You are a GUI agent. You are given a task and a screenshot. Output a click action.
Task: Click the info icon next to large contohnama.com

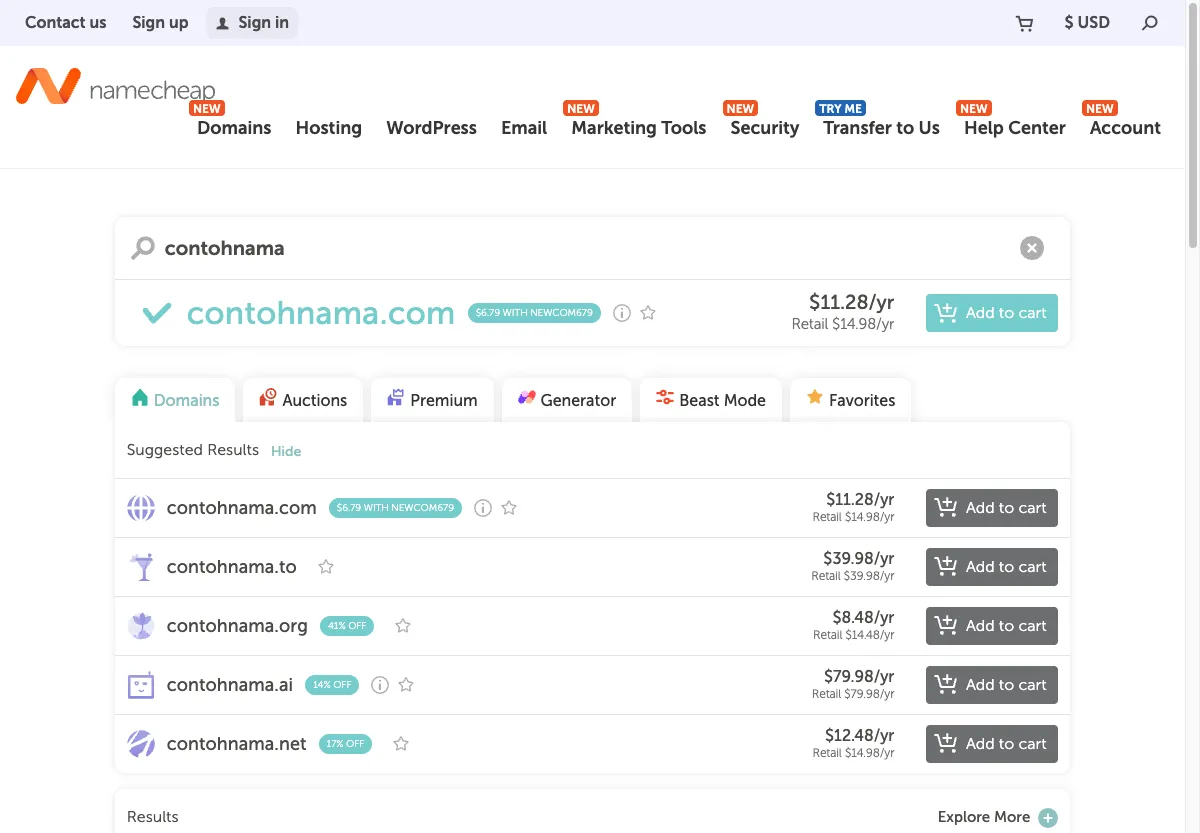point(621,313)
